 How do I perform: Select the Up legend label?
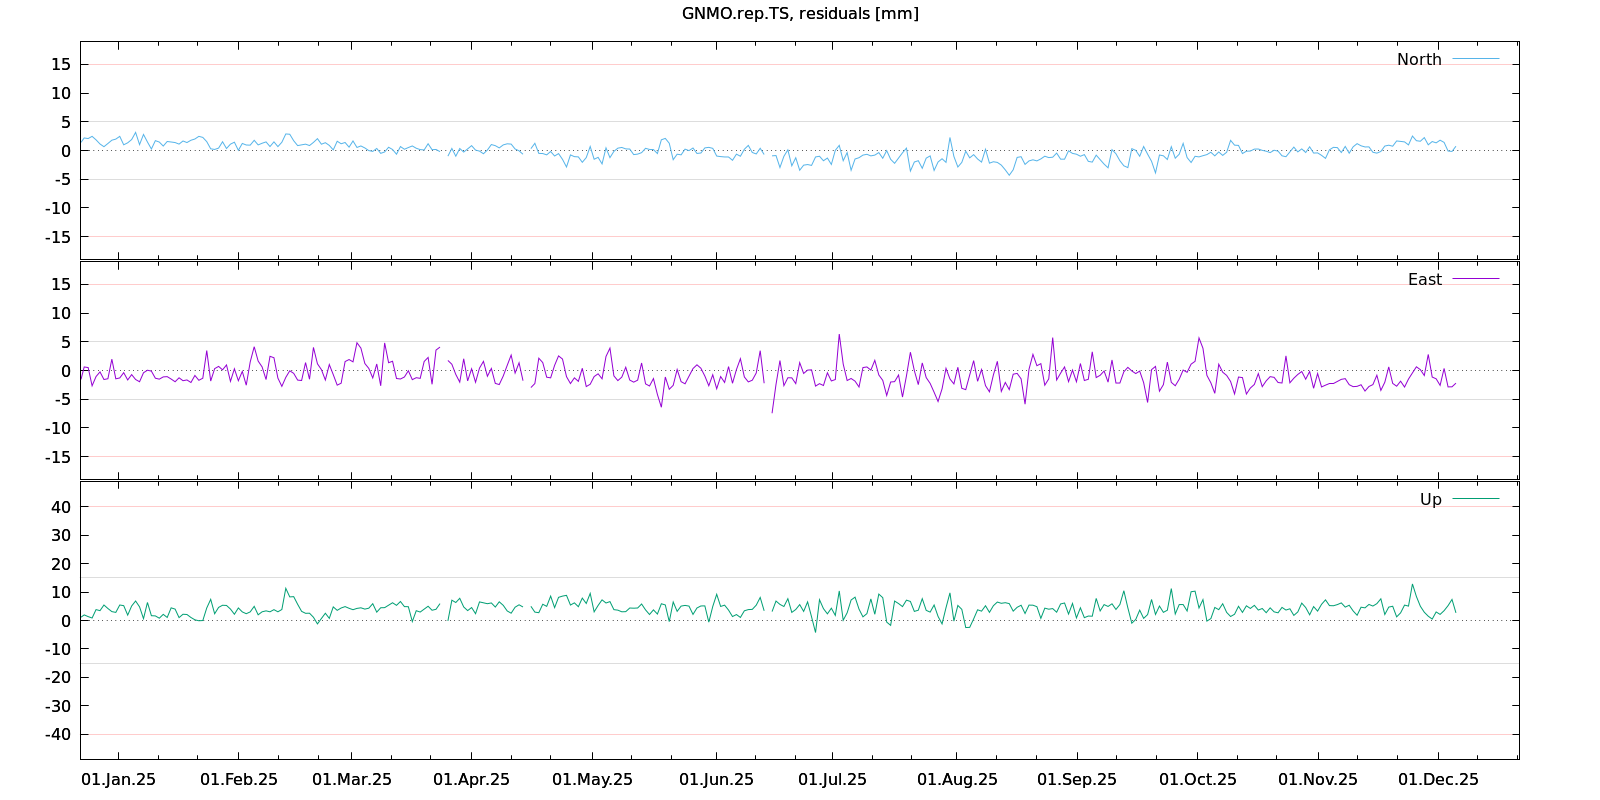coord(1430,500)
